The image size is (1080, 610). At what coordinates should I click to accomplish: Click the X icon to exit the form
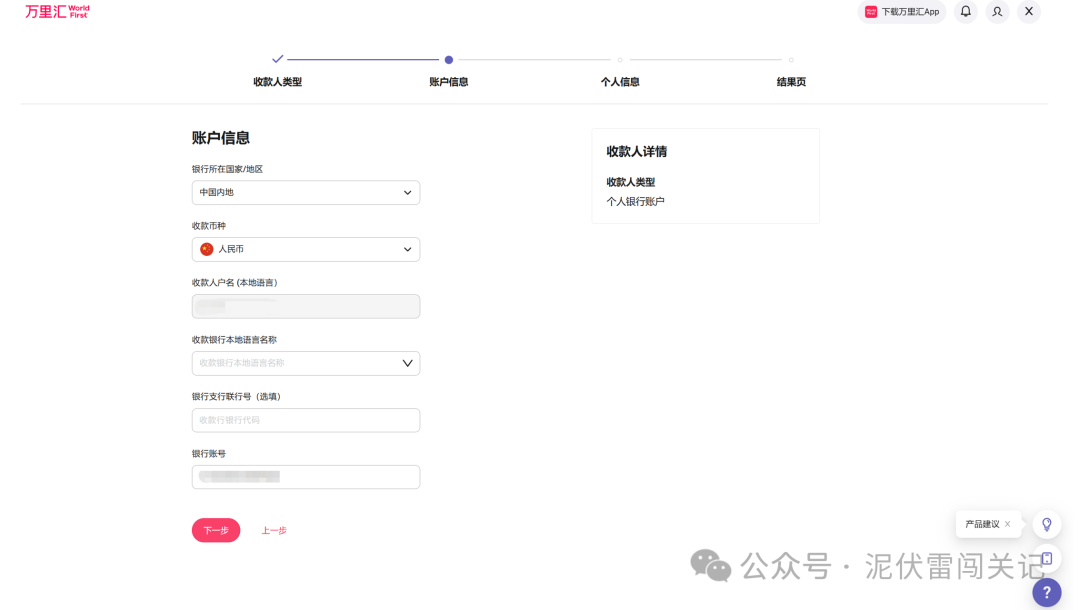[1028, 11]
